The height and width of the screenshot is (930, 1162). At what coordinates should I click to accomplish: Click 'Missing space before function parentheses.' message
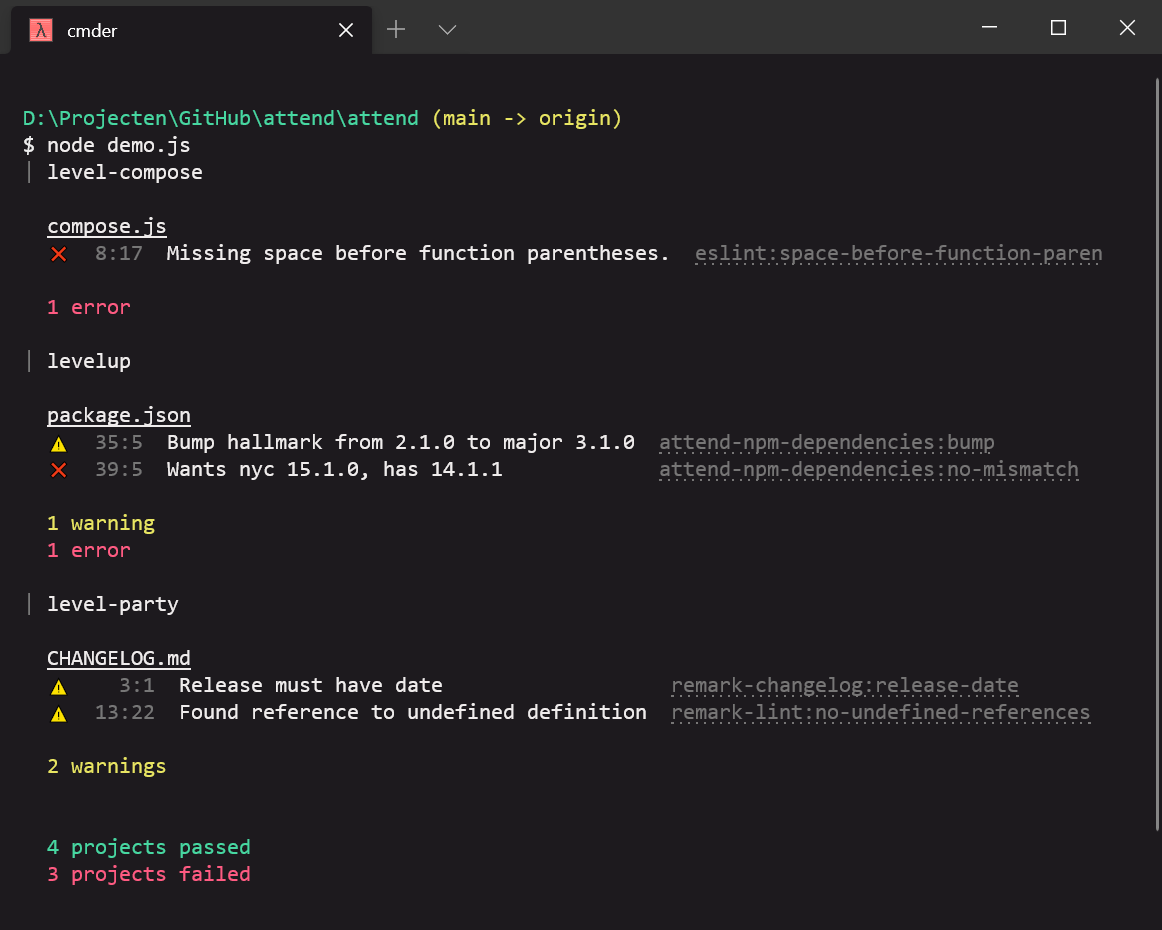tap(418, 253)
